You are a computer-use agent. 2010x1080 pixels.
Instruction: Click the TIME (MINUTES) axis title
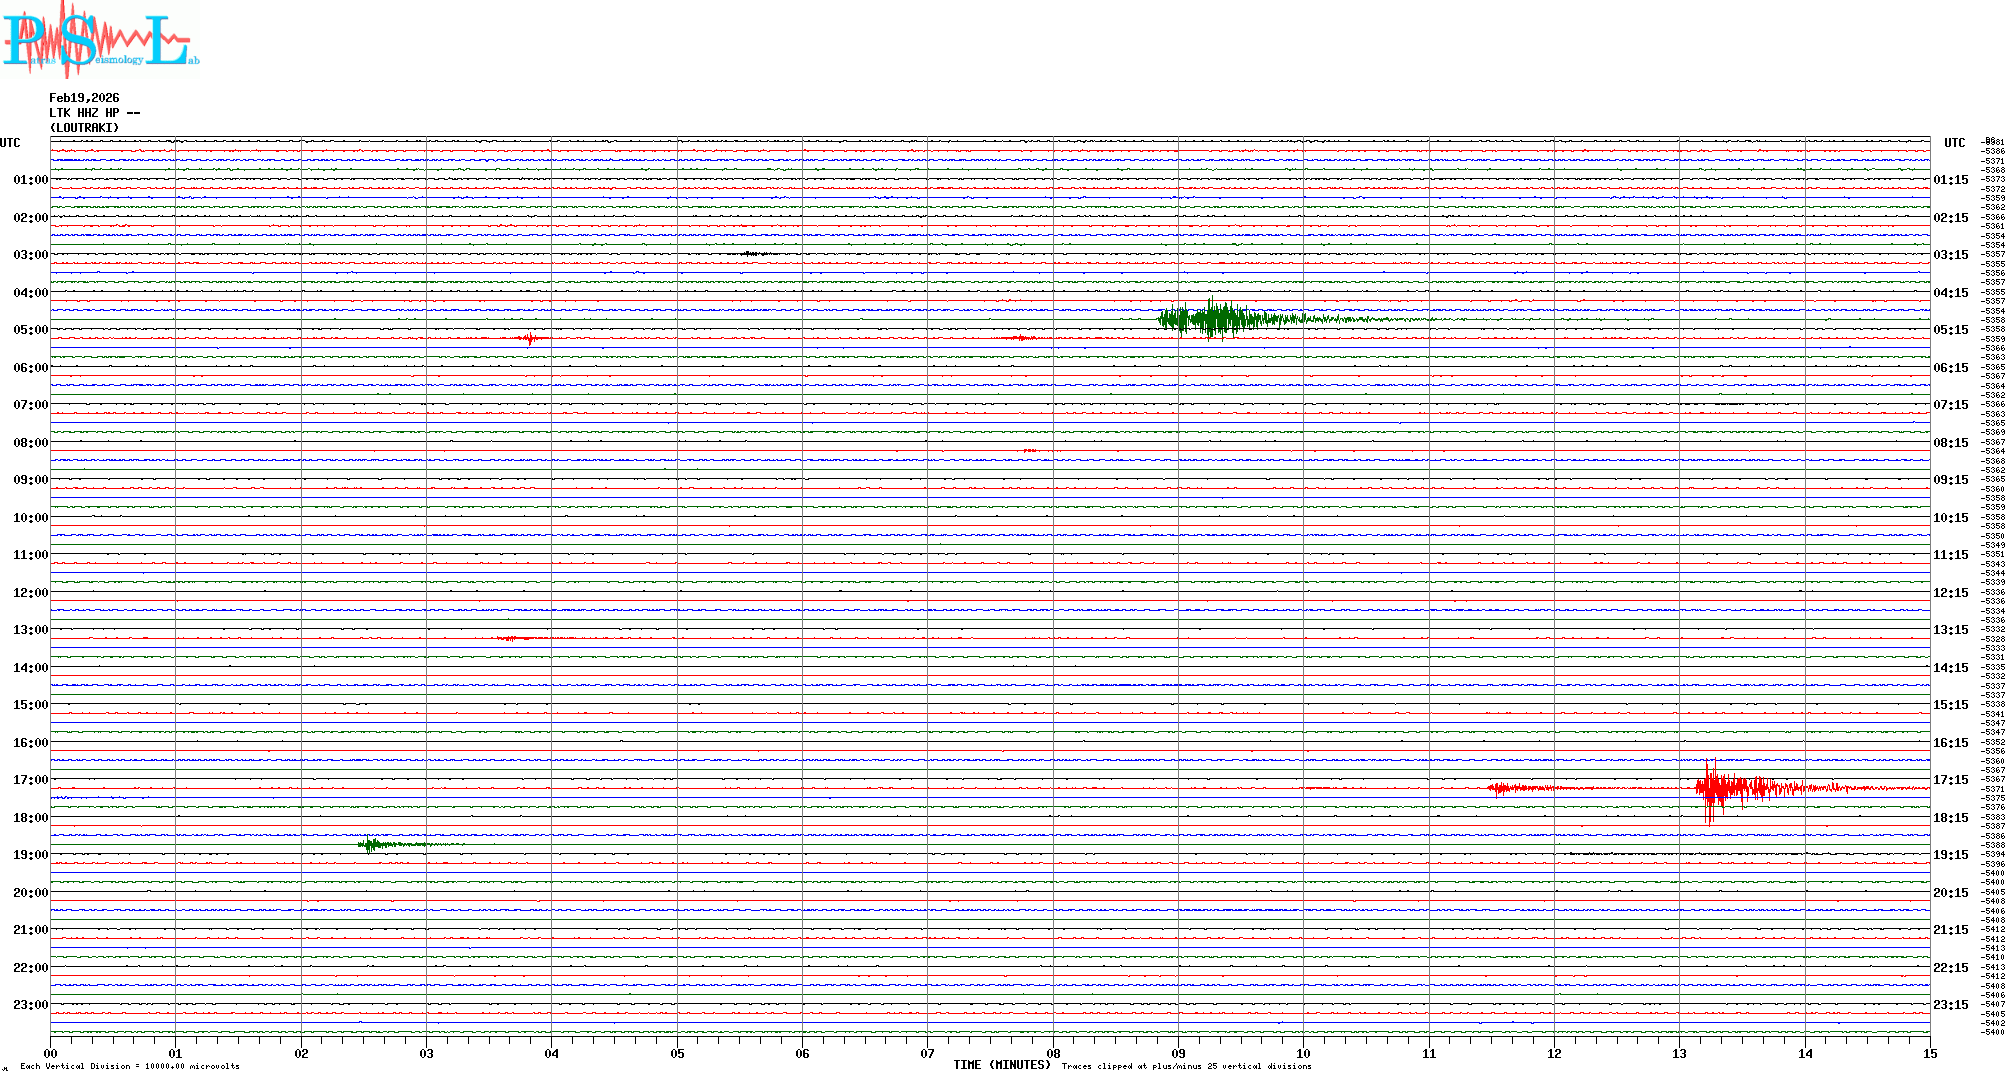[1001, 1065]
